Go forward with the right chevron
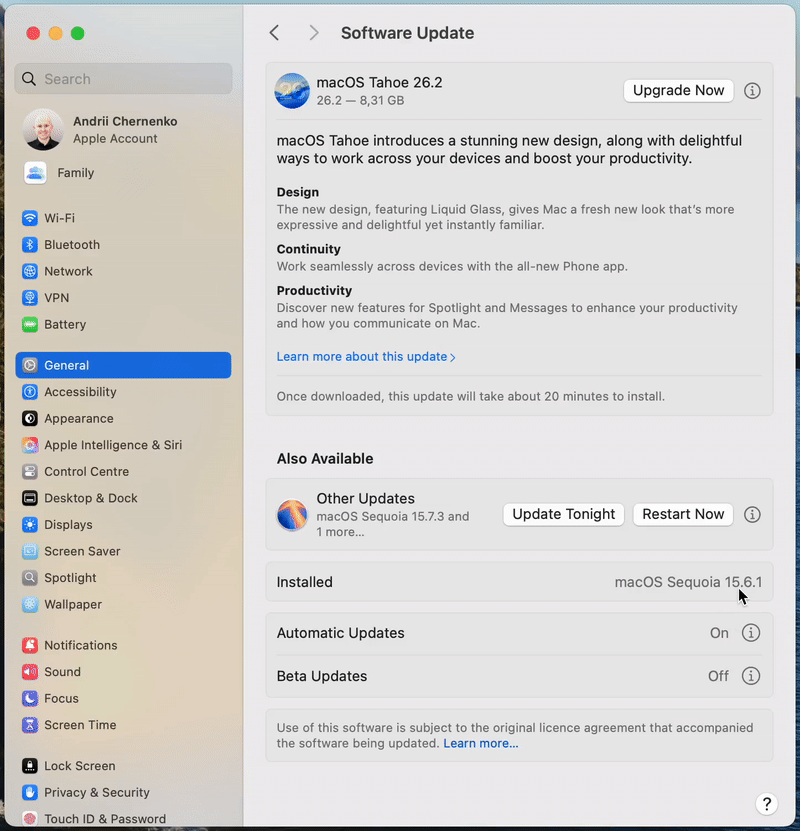 tap(314, 33)
